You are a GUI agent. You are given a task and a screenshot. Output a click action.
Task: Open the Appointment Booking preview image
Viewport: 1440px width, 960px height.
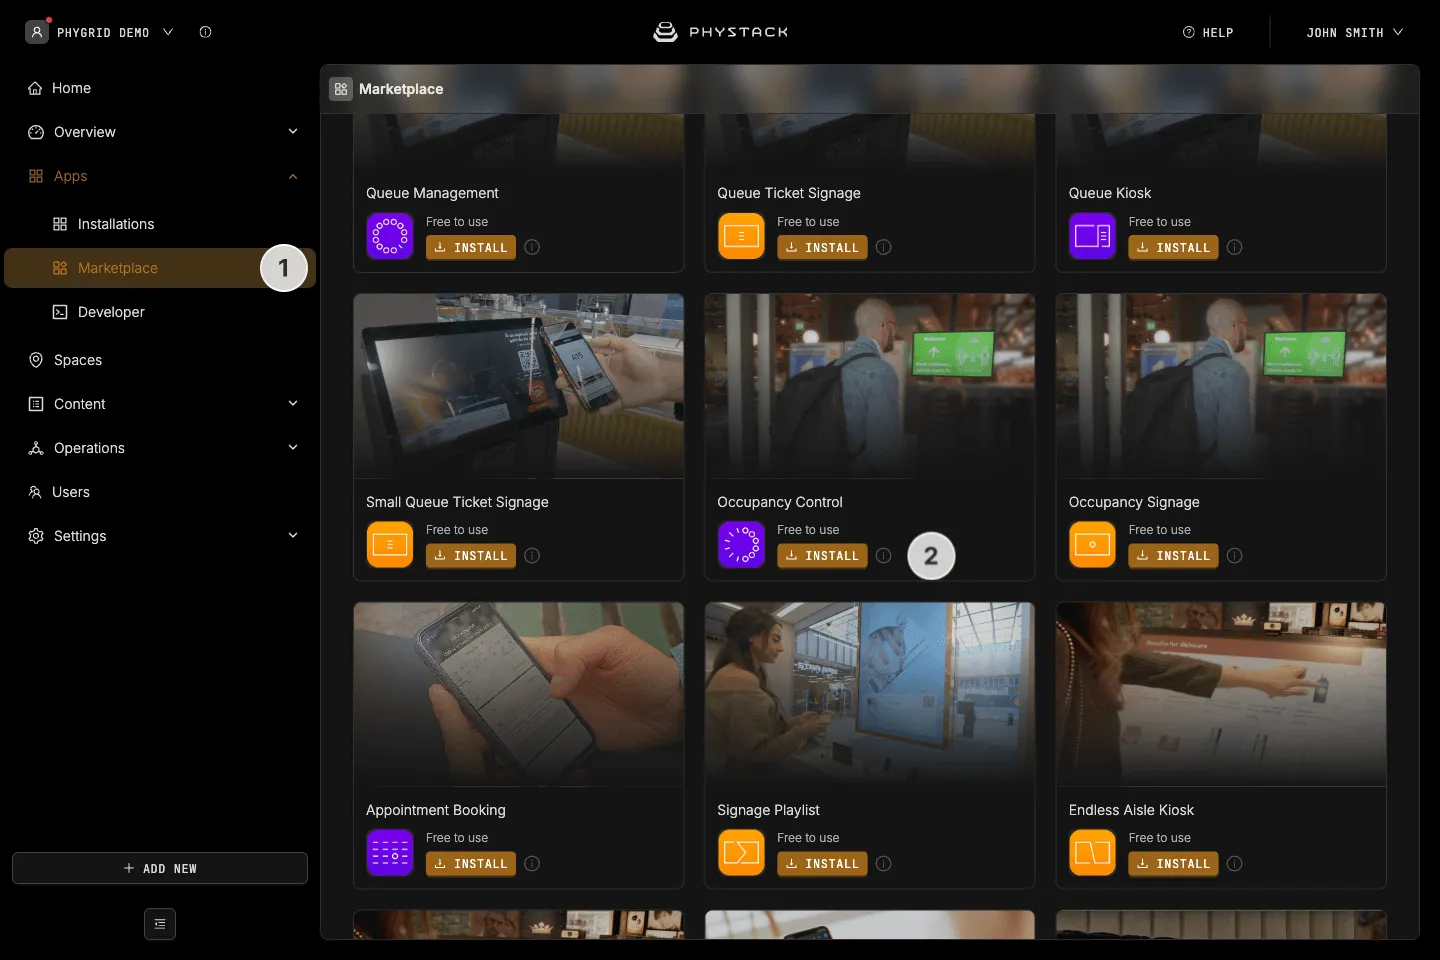click(519, 694)
